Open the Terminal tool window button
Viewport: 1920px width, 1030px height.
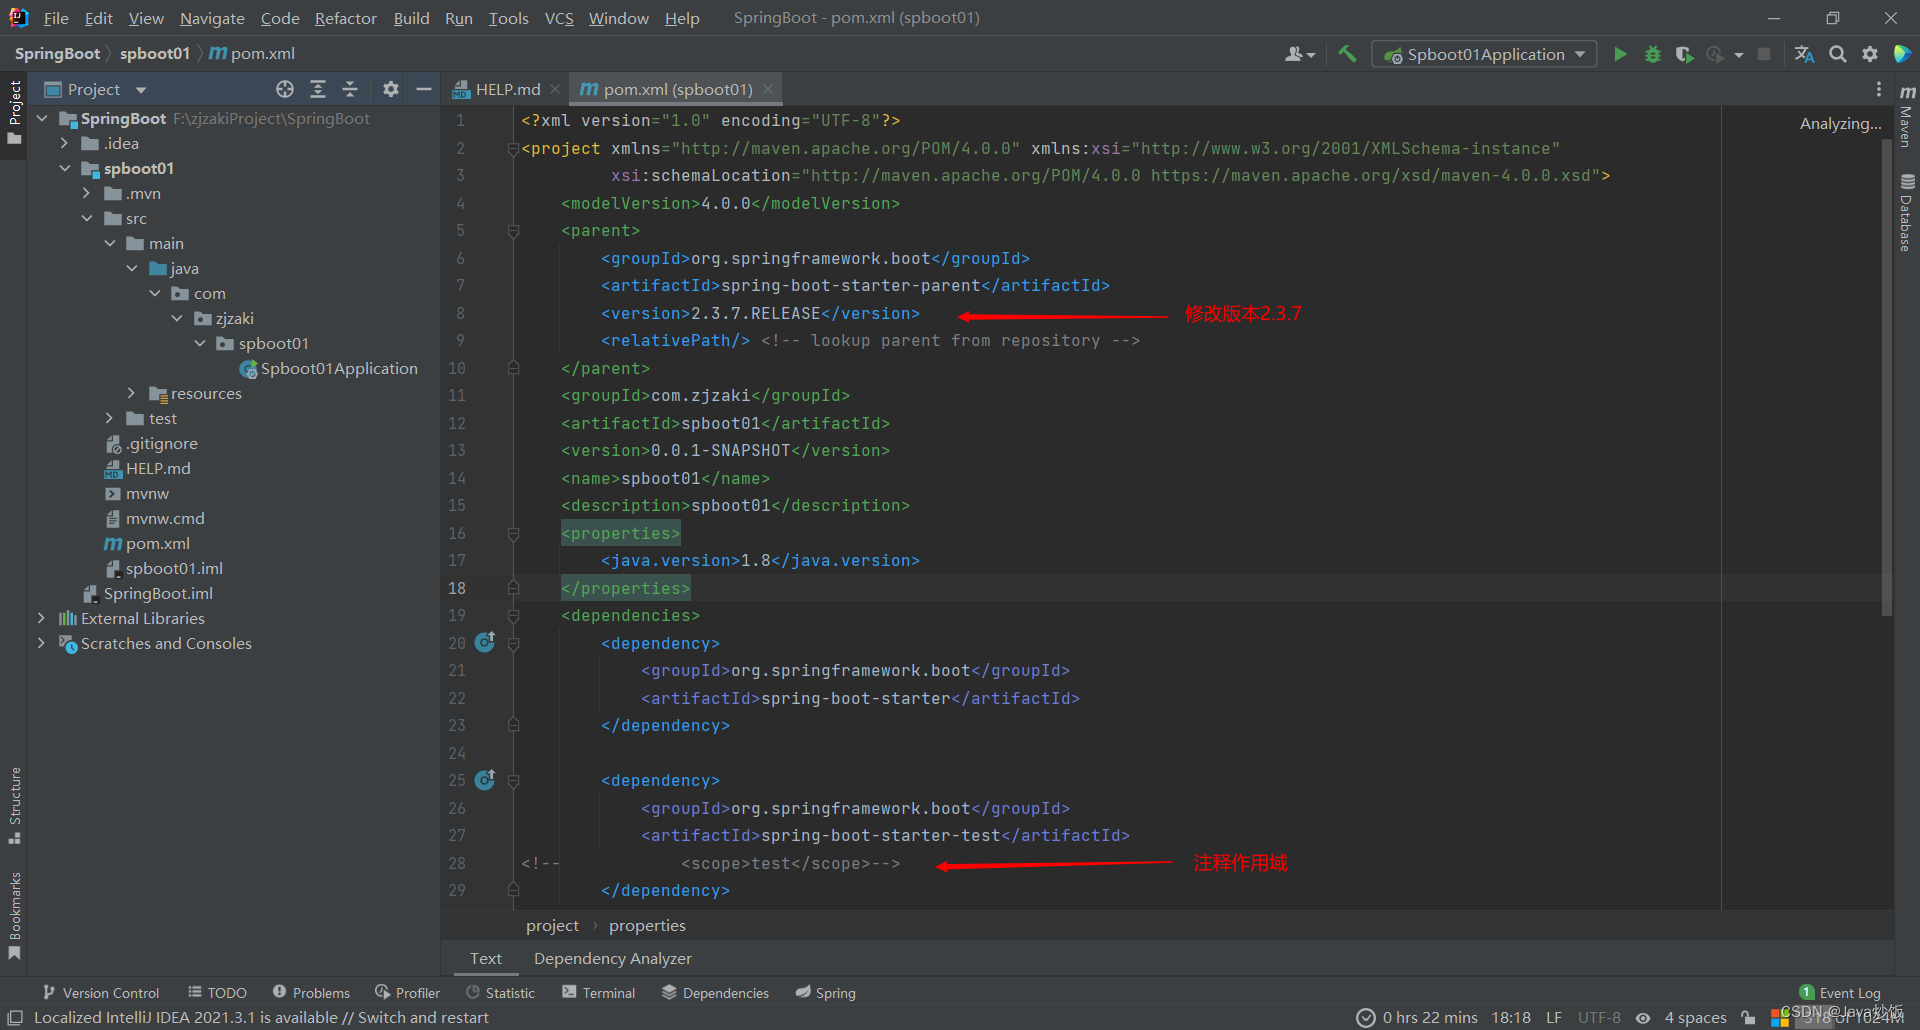coord(598,992)
